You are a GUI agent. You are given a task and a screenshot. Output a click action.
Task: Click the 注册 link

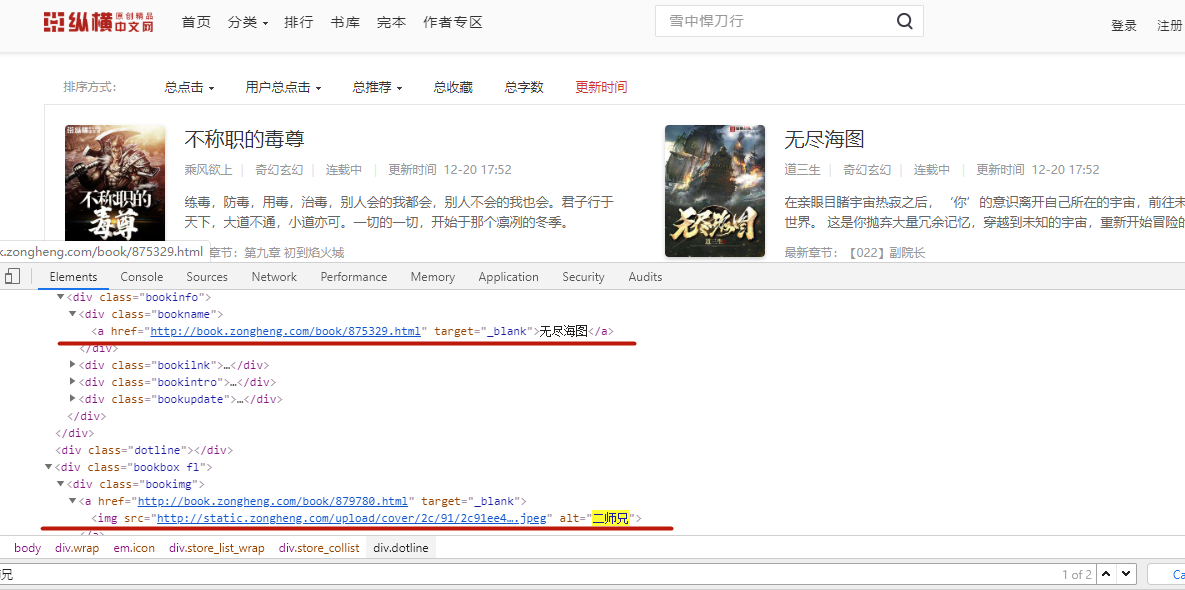(1170, 26)
